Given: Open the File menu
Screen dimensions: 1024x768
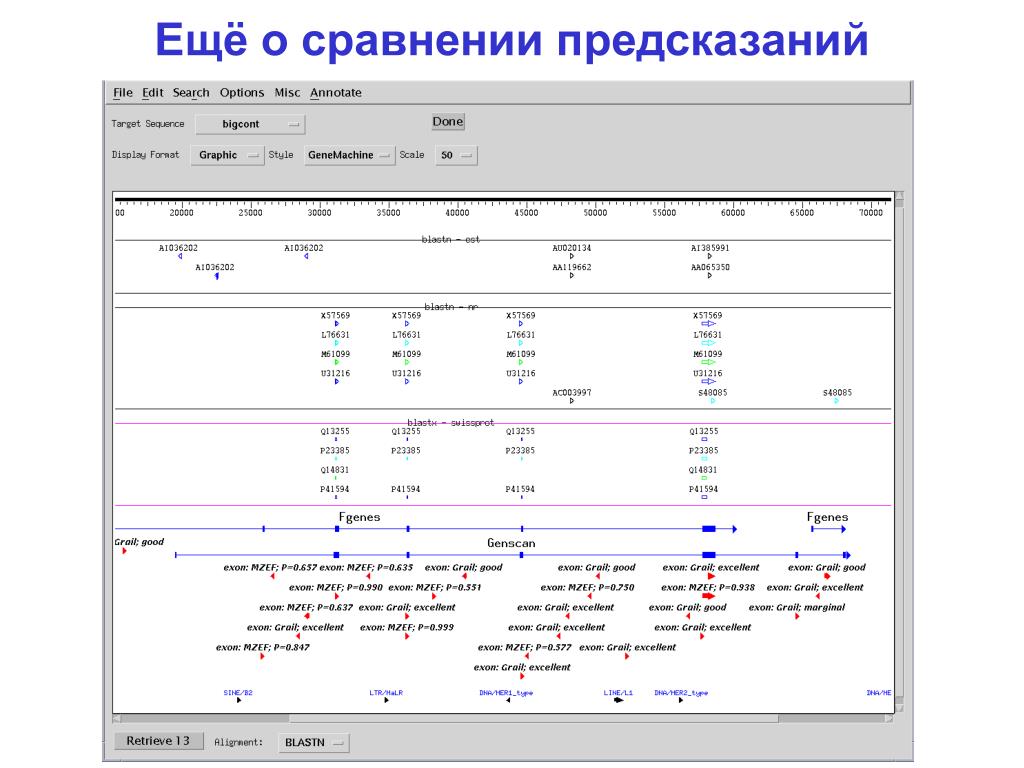Looking at the screenshot, I should 122,93.
